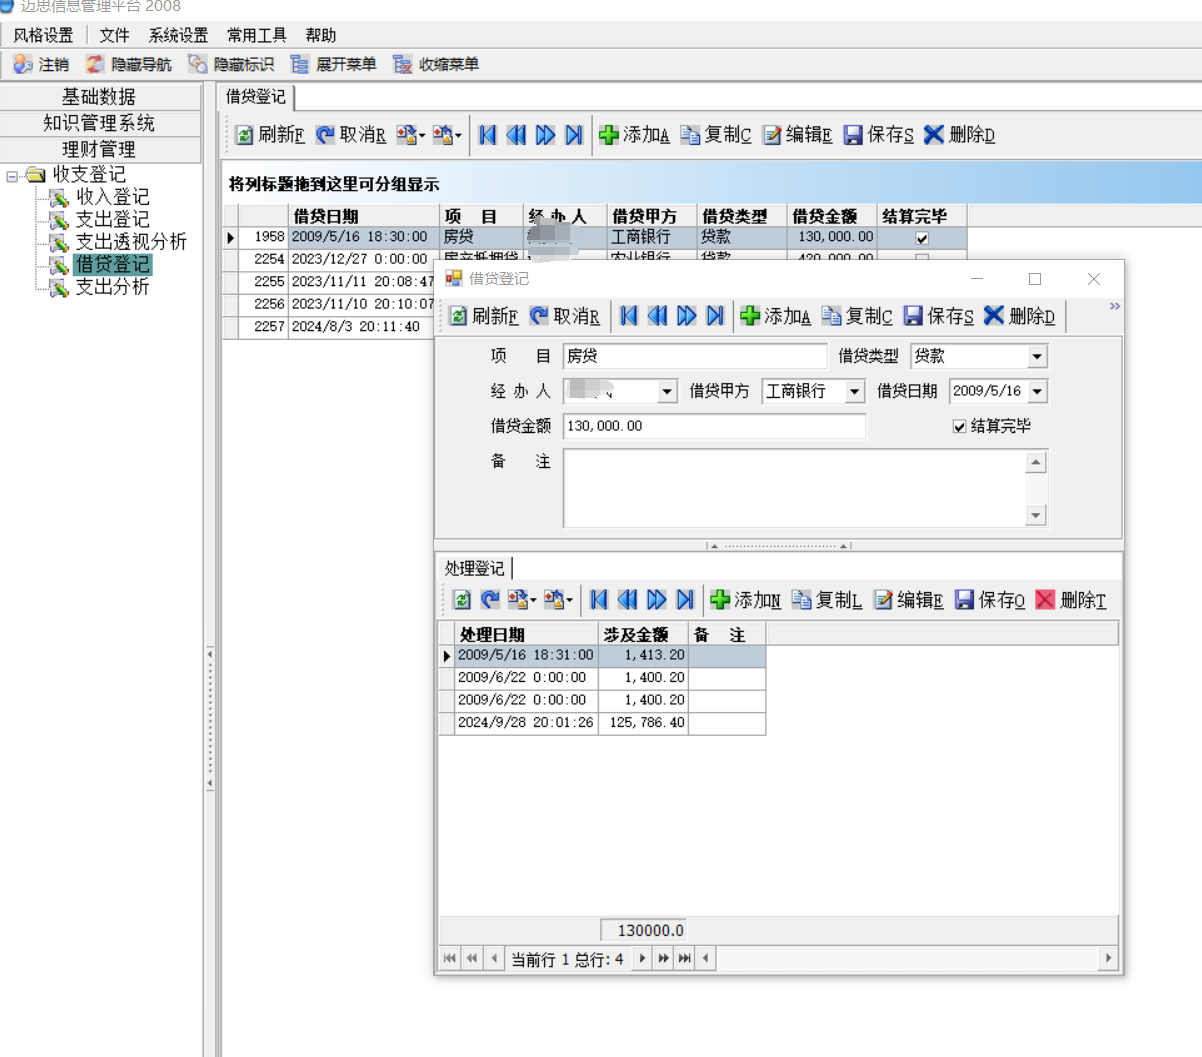Toggle 结算完毕 checkbox in first grid row
The height and width of the screenshot is (1057, 1202).
point(922,238)
